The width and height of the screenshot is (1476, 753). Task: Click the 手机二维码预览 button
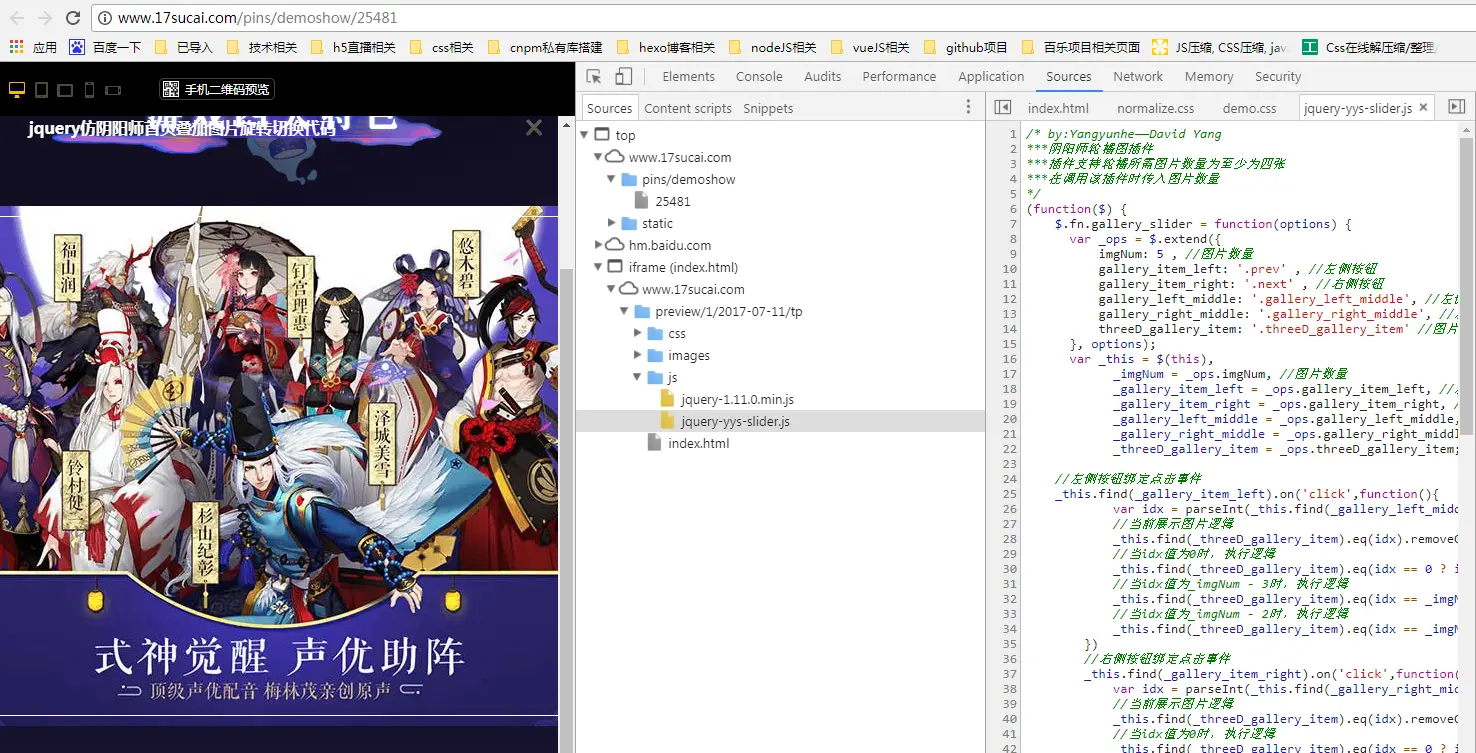[x=217, y=90]
